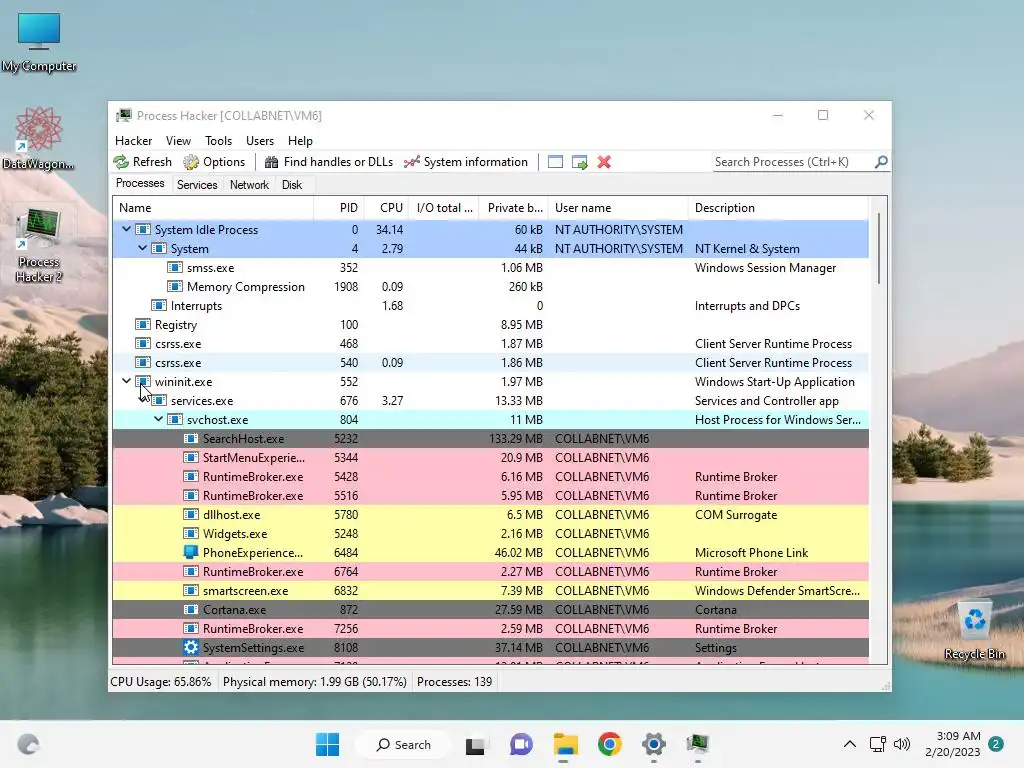Select the Processes tab

[140, 184]
